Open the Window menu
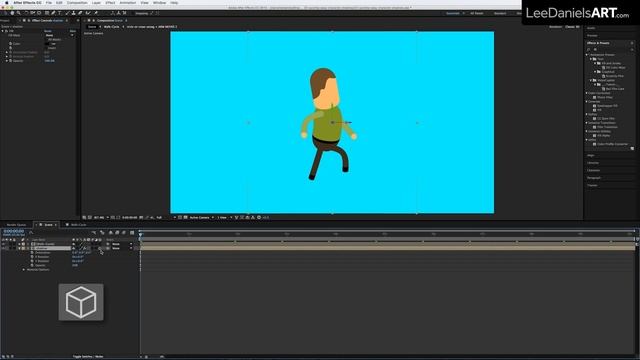This screenshot has width=640, height=360. point(160,3)
